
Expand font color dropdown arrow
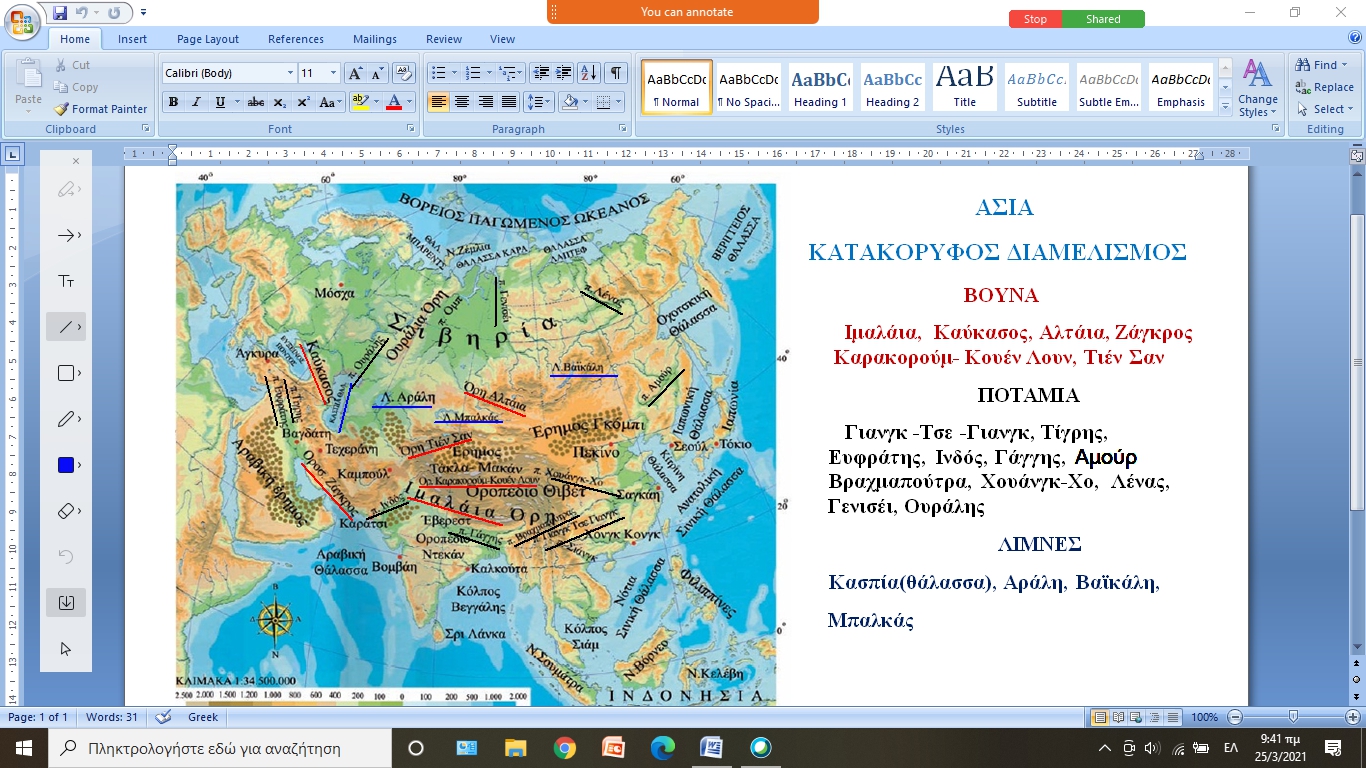[x=411, y=102]
